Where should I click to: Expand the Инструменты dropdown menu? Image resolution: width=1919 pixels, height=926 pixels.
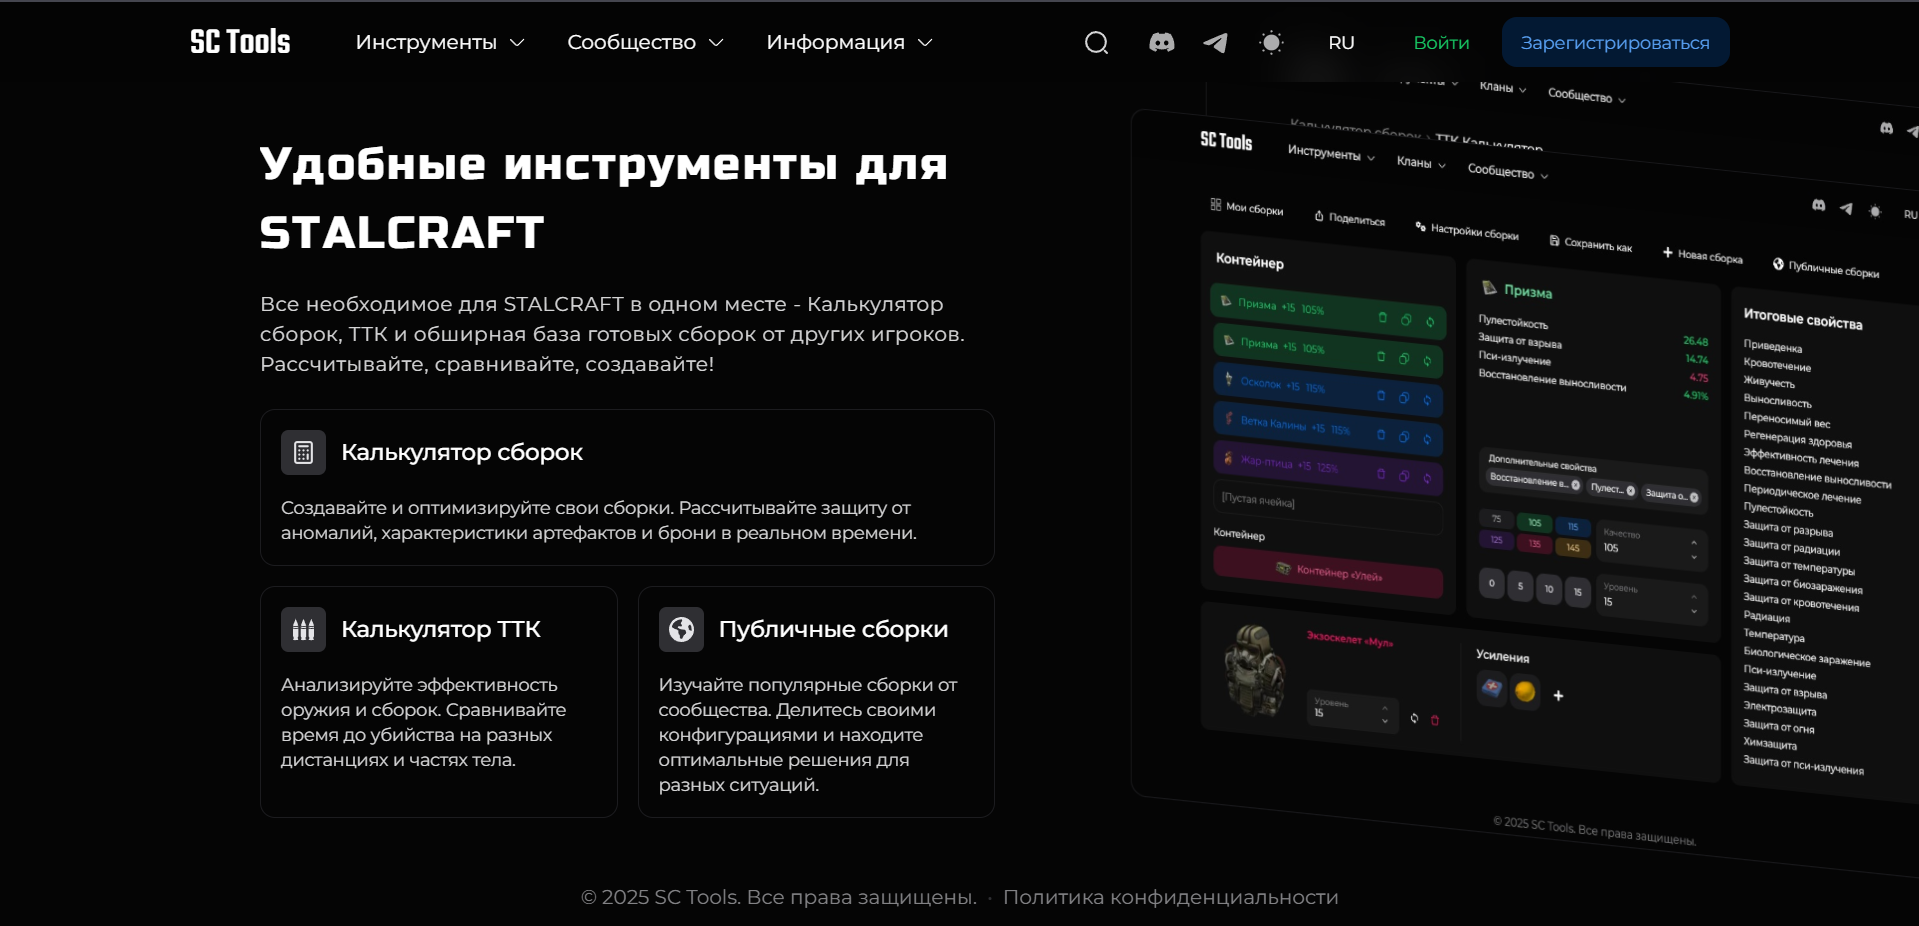[x=440, y=43]
